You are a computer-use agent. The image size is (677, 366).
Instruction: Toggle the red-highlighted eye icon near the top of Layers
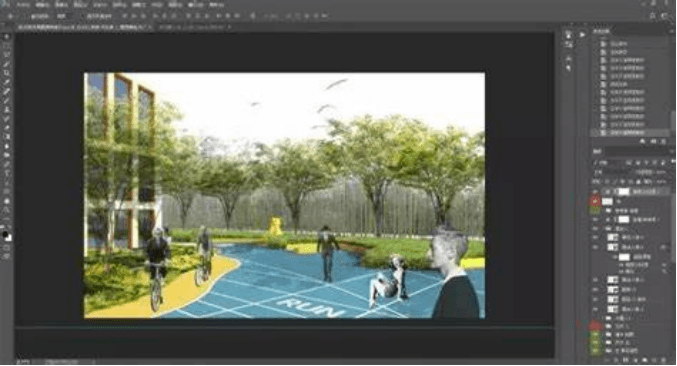click(x=595, y=201)
